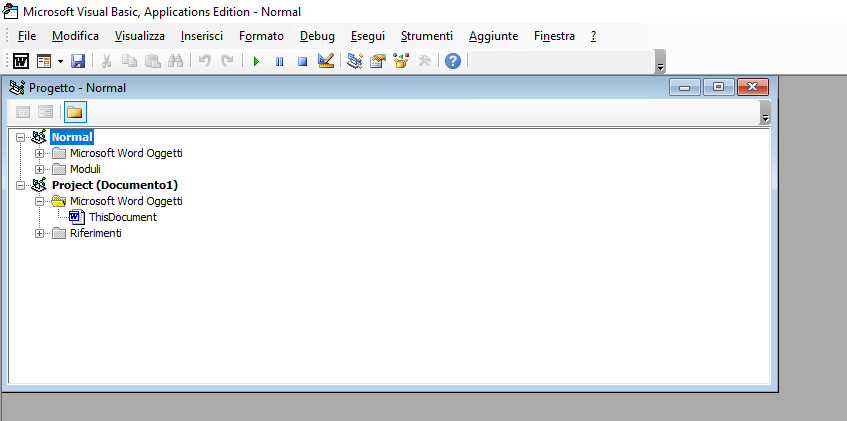Screen dimensions: 847x421
Task: Collapse the Normal project tree node
Action: 21,137
